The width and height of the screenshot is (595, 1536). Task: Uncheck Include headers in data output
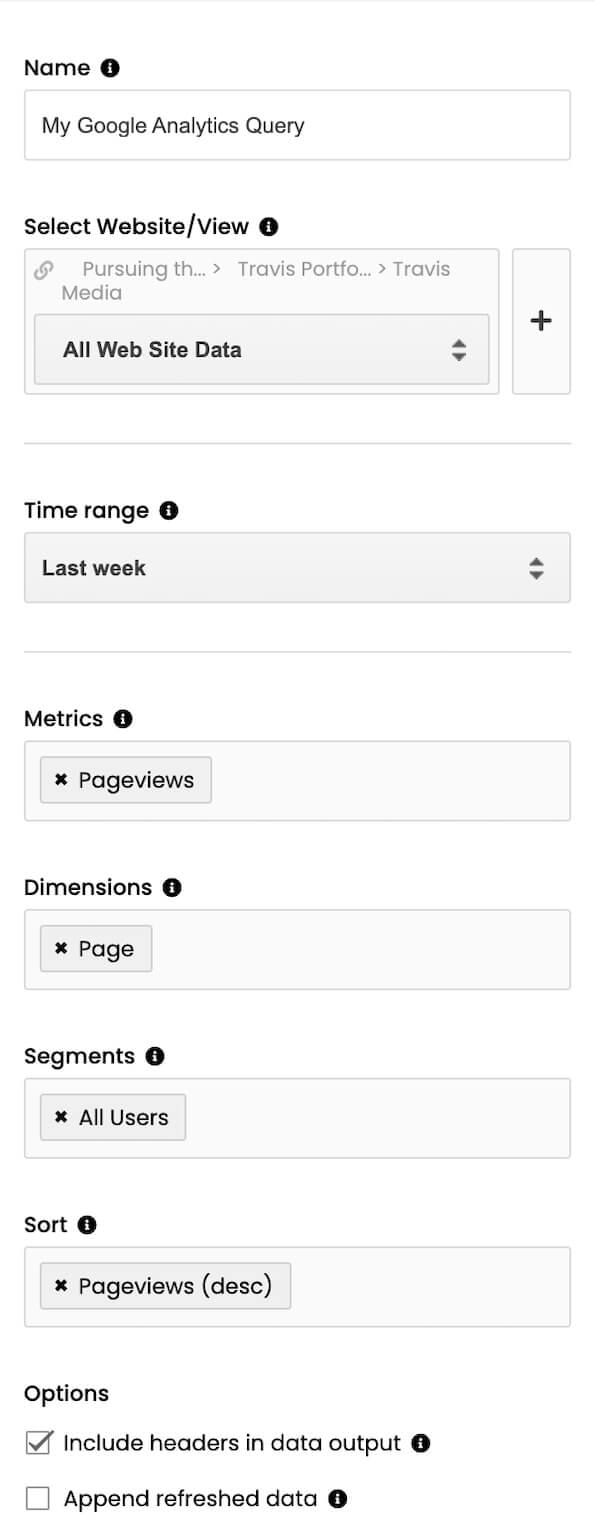[38, 1443]
